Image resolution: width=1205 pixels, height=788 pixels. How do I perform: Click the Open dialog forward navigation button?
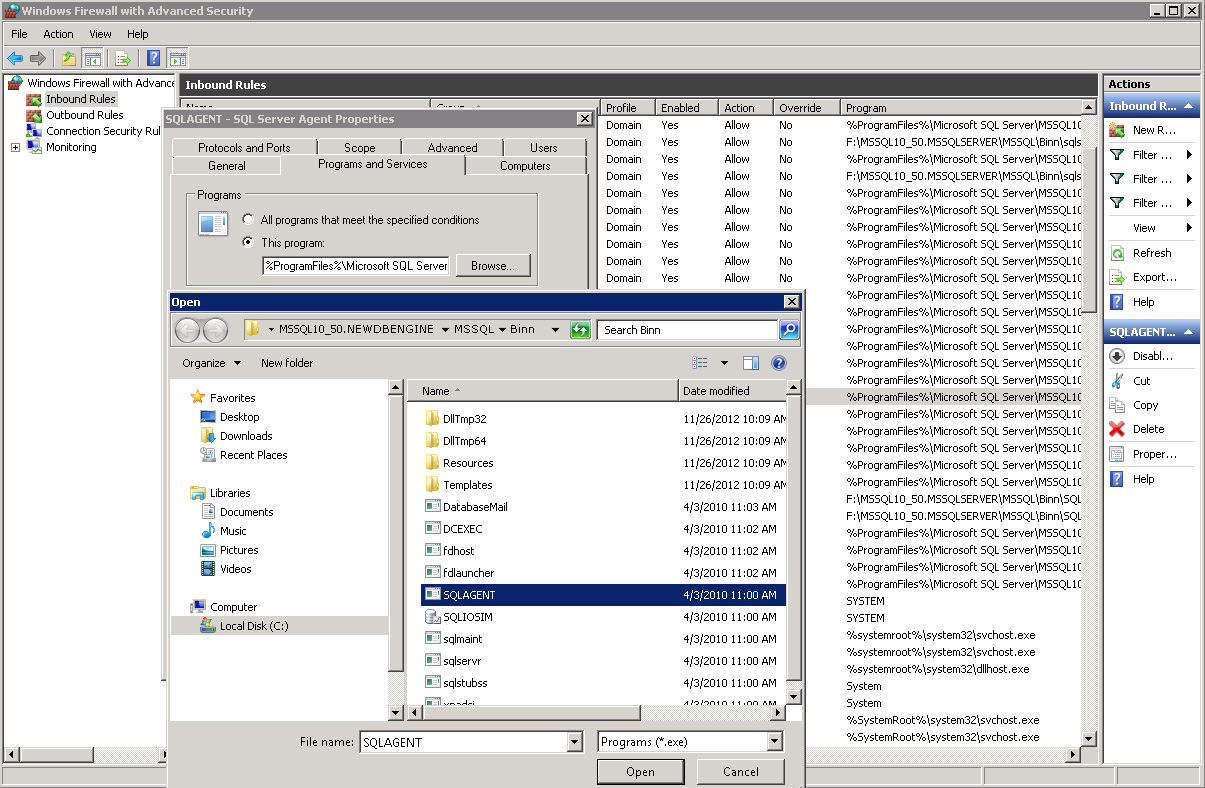(x=215, y=330)
